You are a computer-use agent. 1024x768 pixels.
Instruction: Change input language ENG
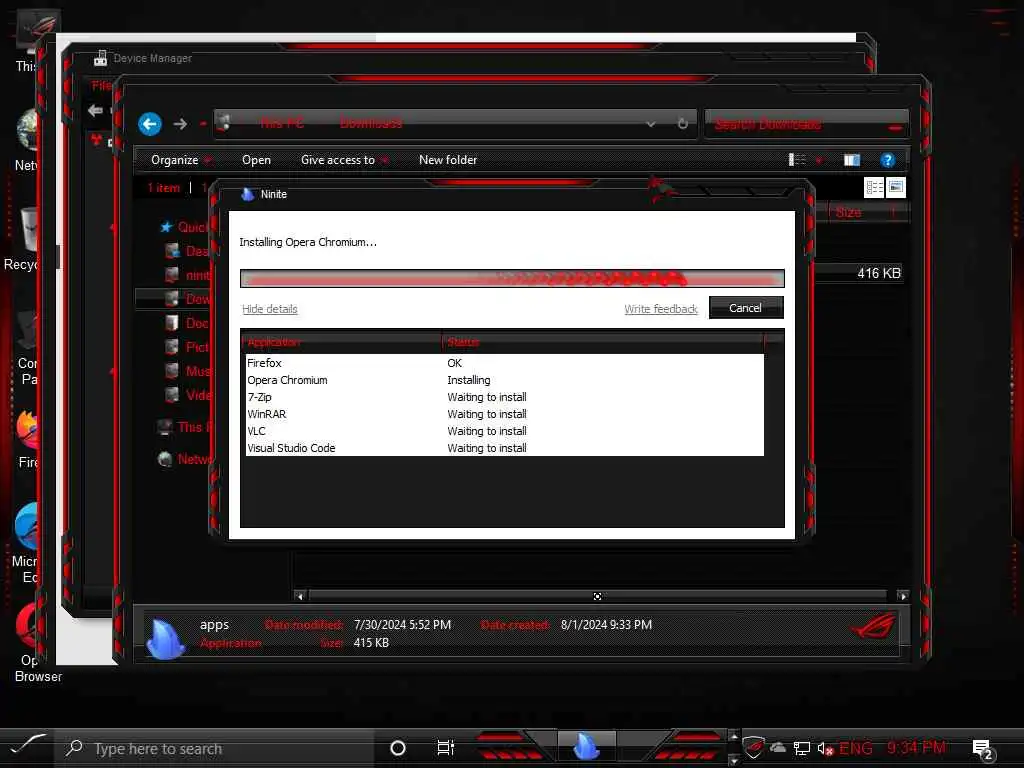(x=856, y=748)
